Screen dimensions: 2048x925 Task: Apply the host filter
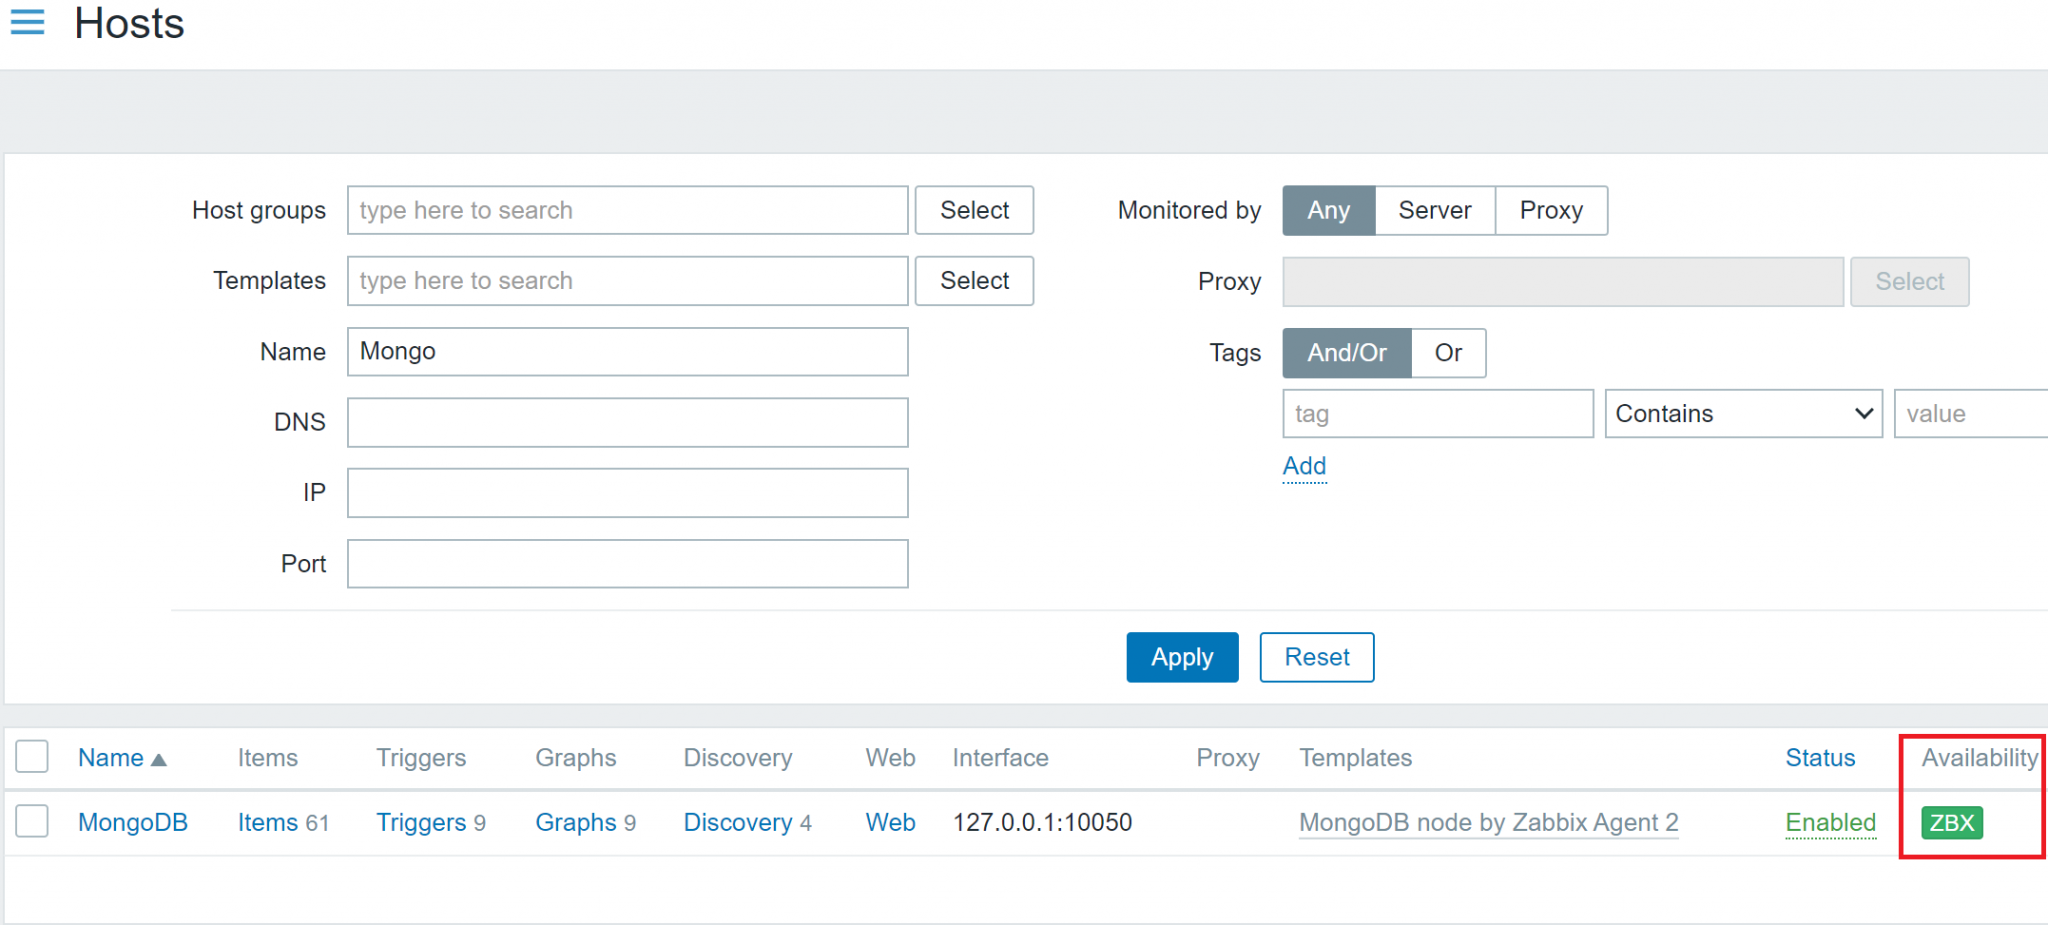[x=1181, y=657]
